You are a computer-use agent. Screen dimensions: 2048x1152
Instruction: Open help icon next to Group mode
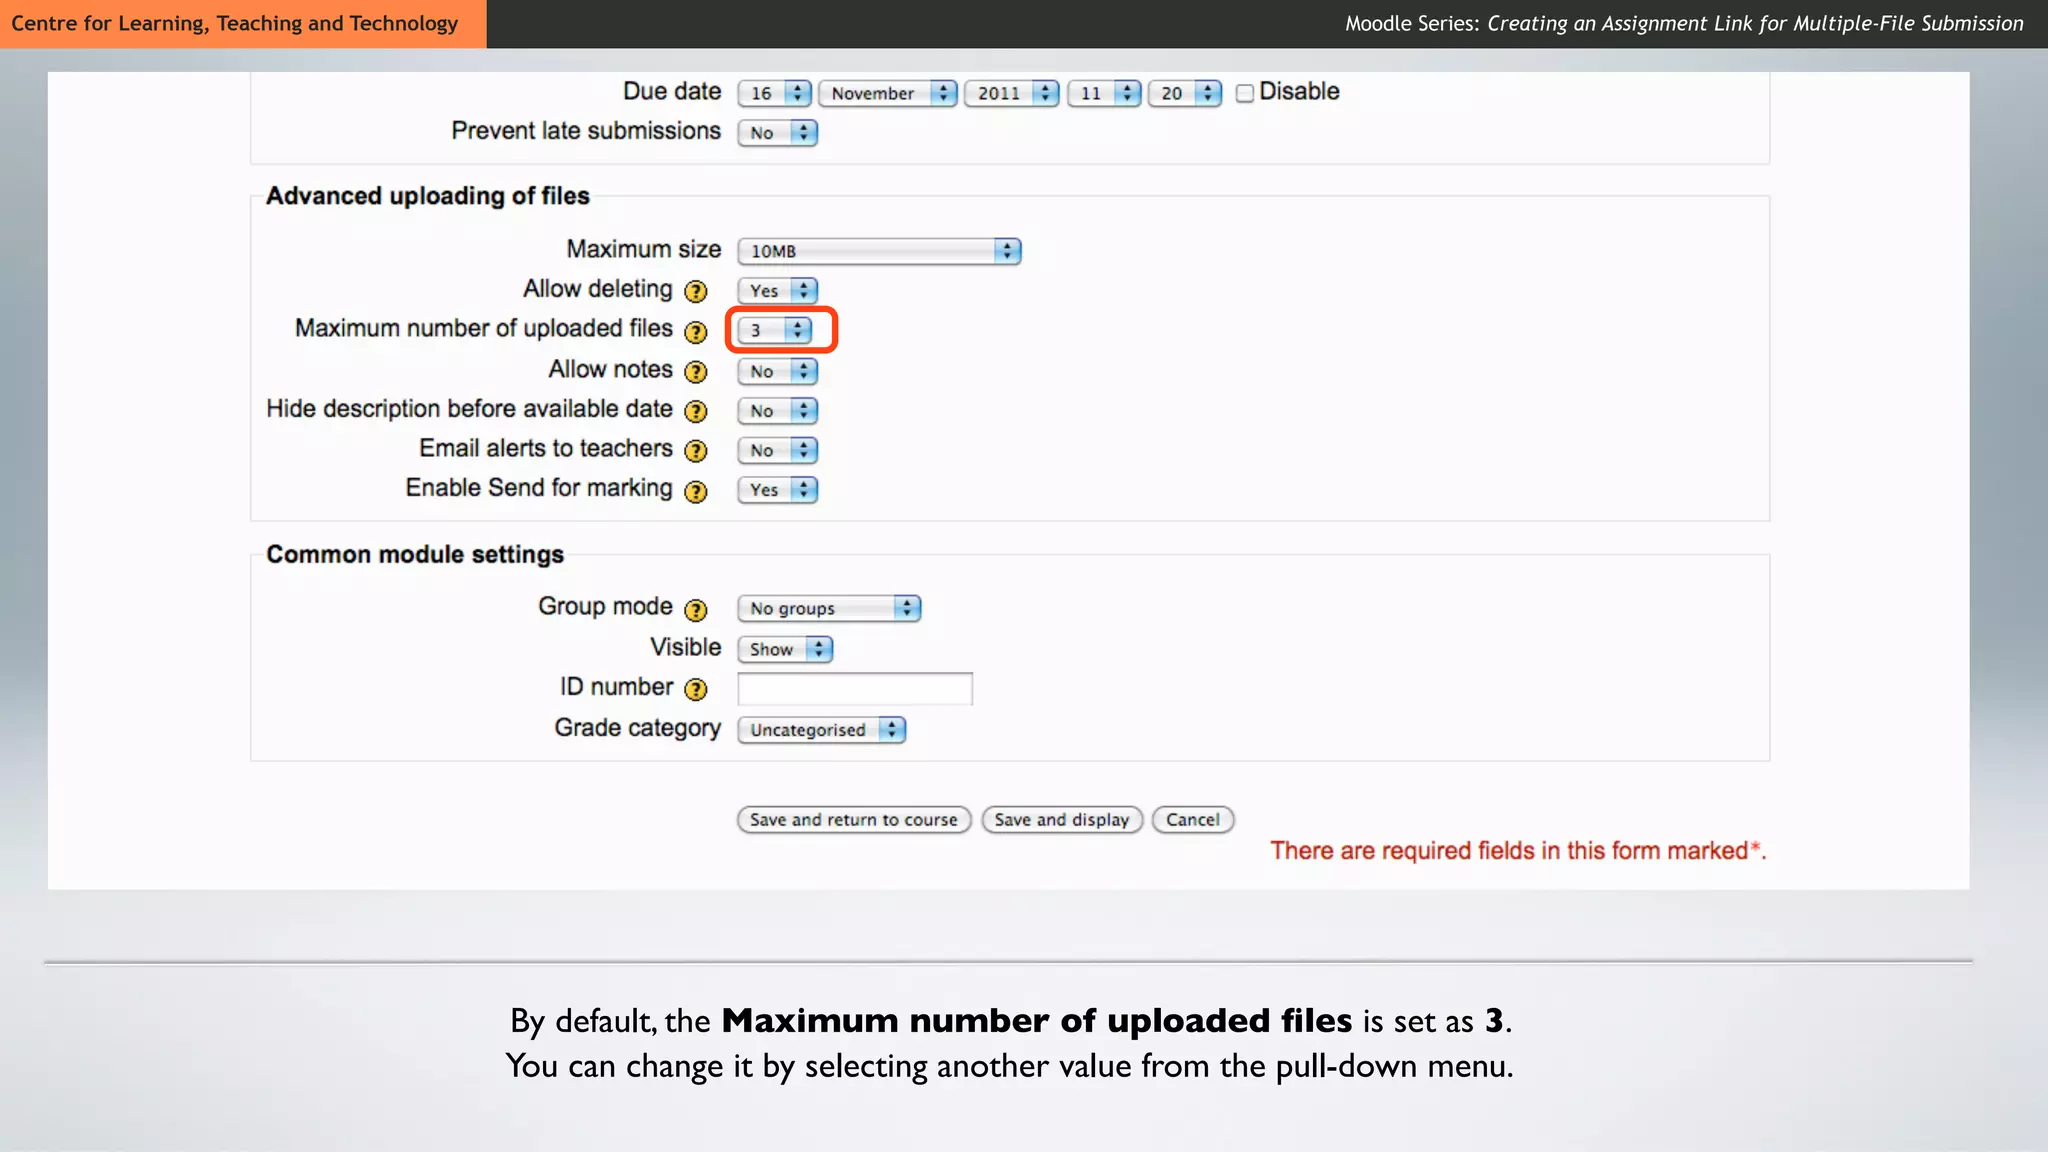pyautogui.click(x=695, y=610)
